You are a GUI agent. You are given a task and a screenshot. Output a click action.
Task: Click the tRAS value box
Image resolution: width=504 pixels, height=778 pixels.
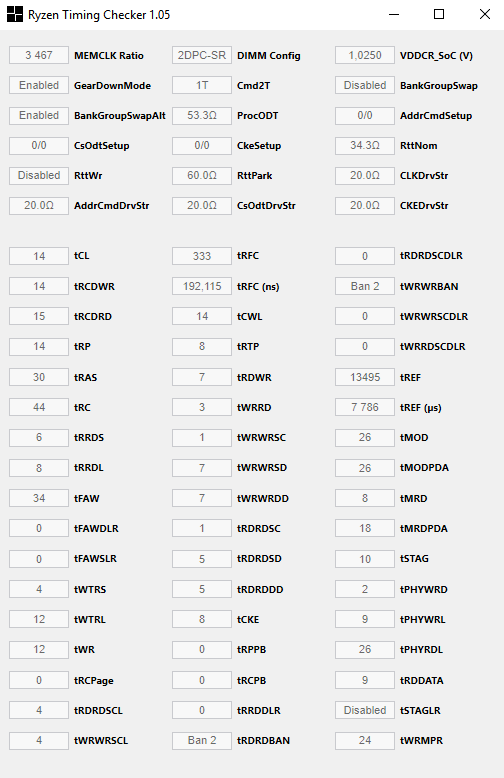[x=39, y=377]
